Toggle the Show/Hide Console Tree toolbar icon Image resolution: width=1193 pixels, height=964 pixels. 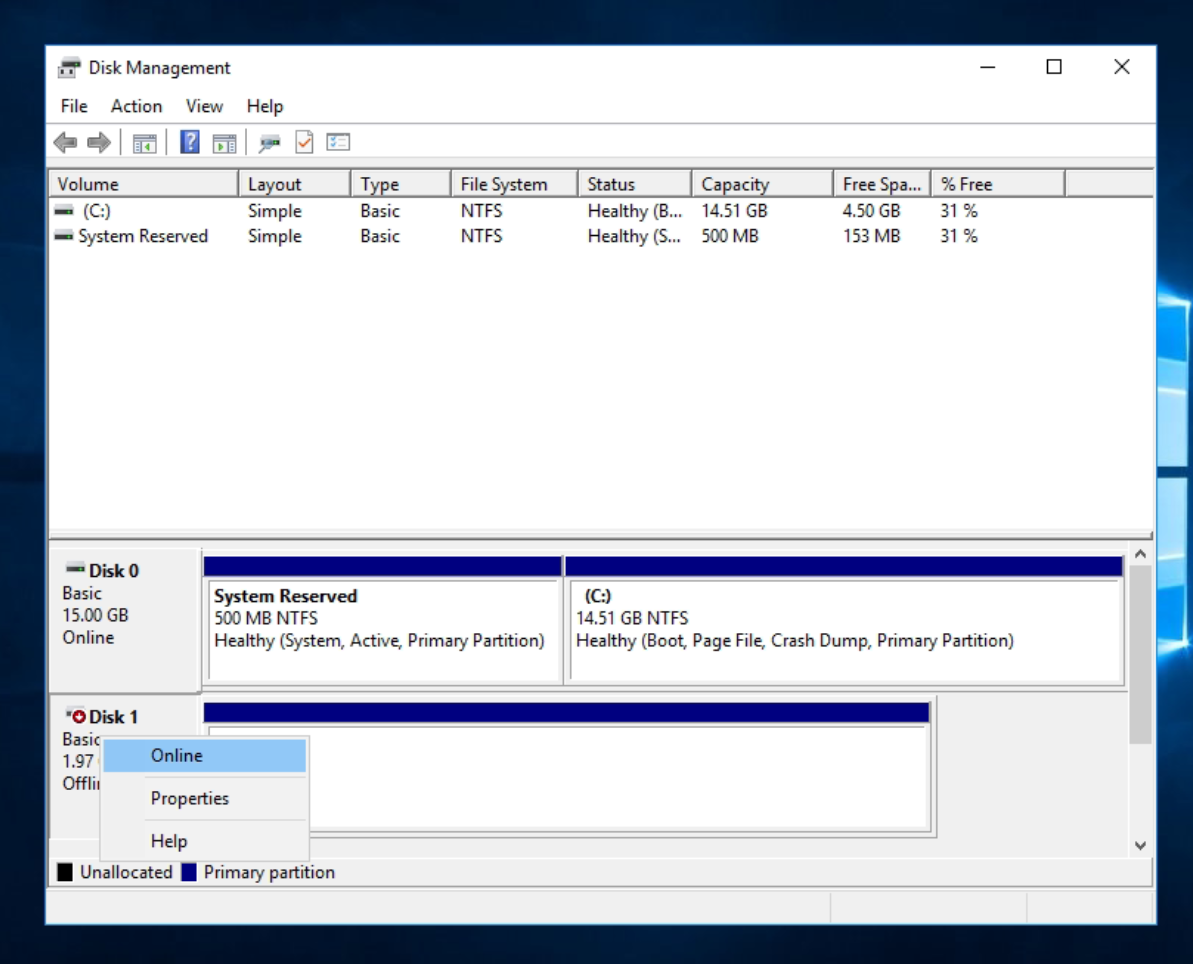[x=145, y=142]
